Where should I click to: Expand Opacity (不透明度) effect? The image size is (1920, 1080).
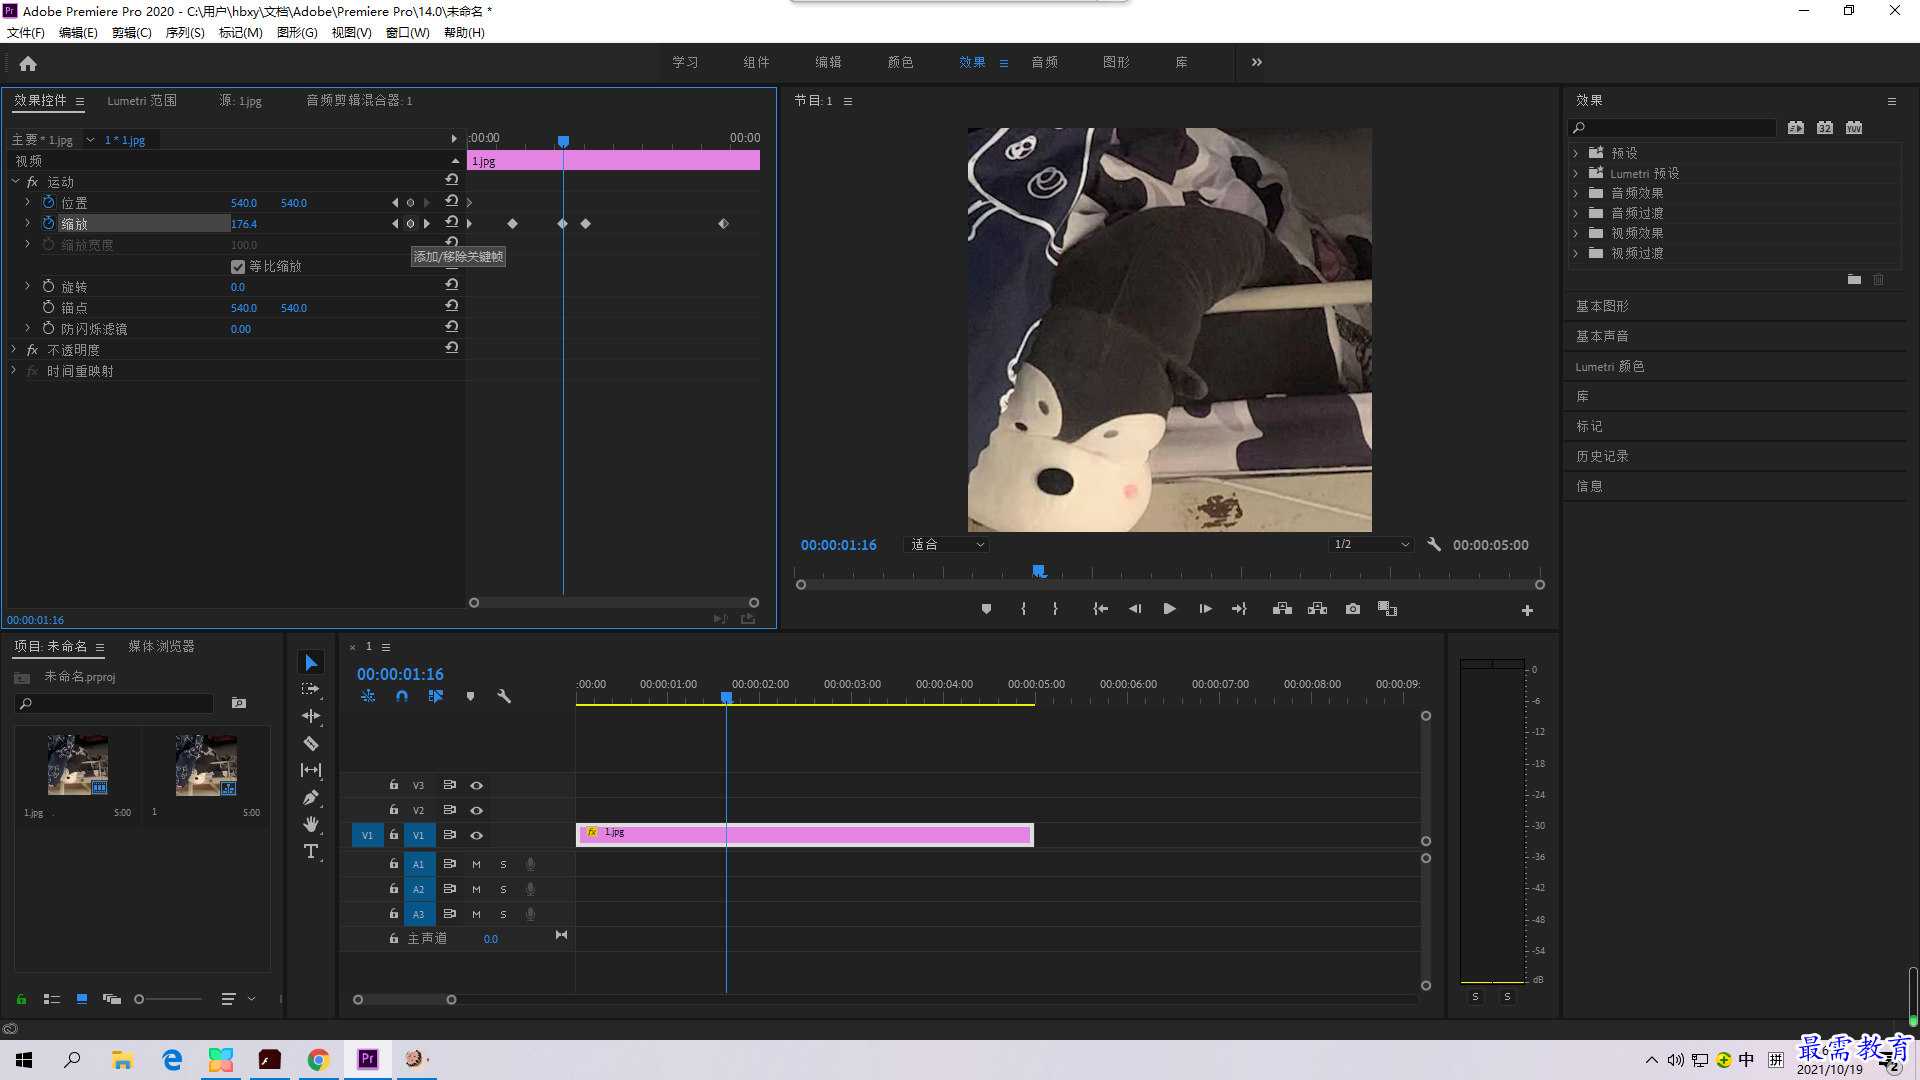point(14,349)
